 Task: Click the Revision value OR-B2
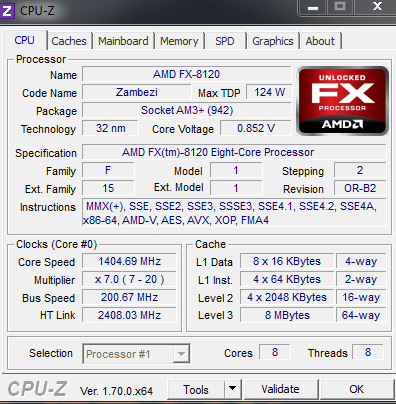pos(360,188)
